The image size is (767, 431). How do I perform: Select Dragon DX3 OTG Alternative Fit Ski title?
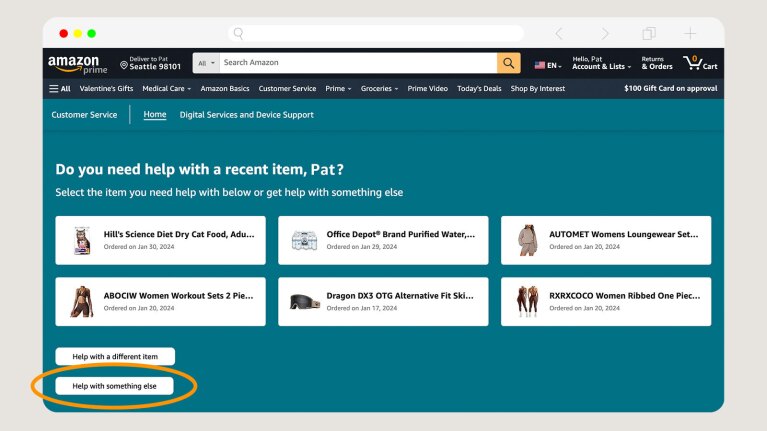point(400,296)
